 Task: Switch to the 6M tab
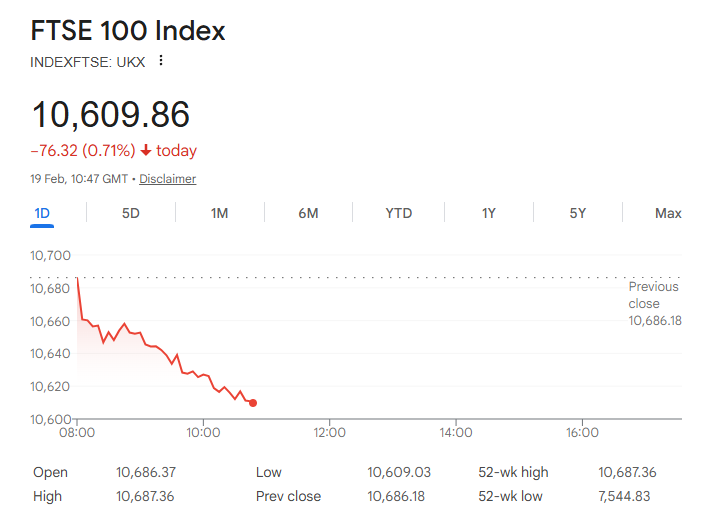[x=308, y=213]
